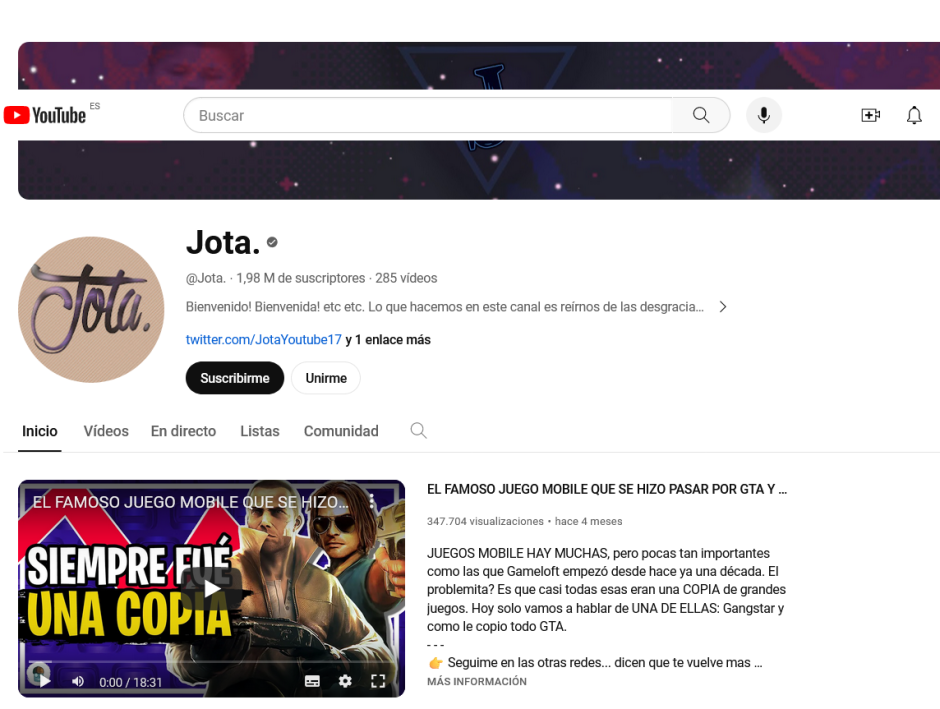Viewport: 940px width, 709px height.
Task: Click the 285 vídeos count text
Action: click(406, 278)
